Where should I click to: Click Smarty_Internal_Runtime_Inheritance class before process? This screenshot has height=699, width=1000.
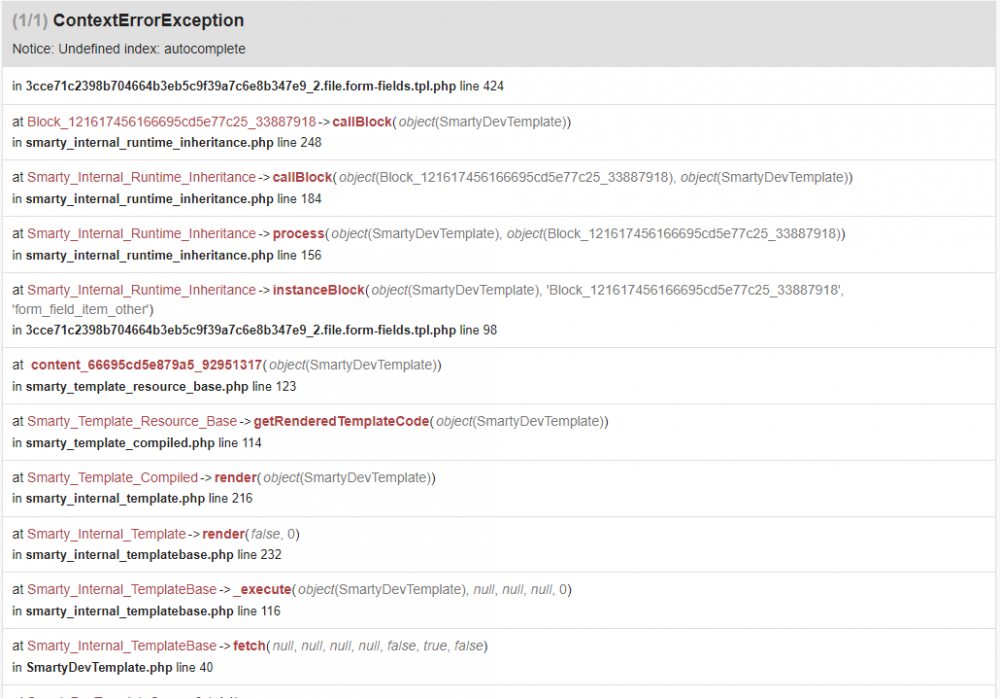point(142,234)
